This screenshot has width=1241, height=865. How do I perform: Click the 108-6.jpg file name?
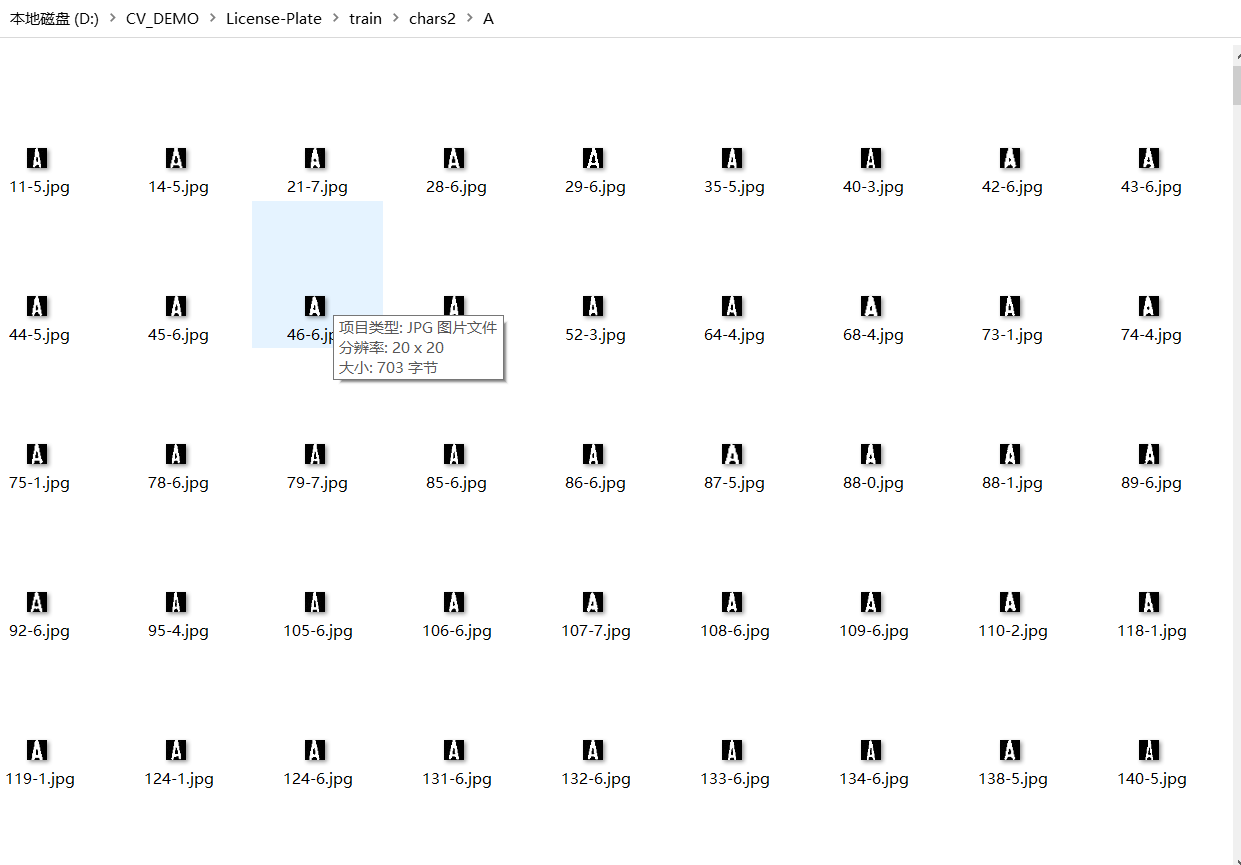pyautogui.click(x=735, y=631)
